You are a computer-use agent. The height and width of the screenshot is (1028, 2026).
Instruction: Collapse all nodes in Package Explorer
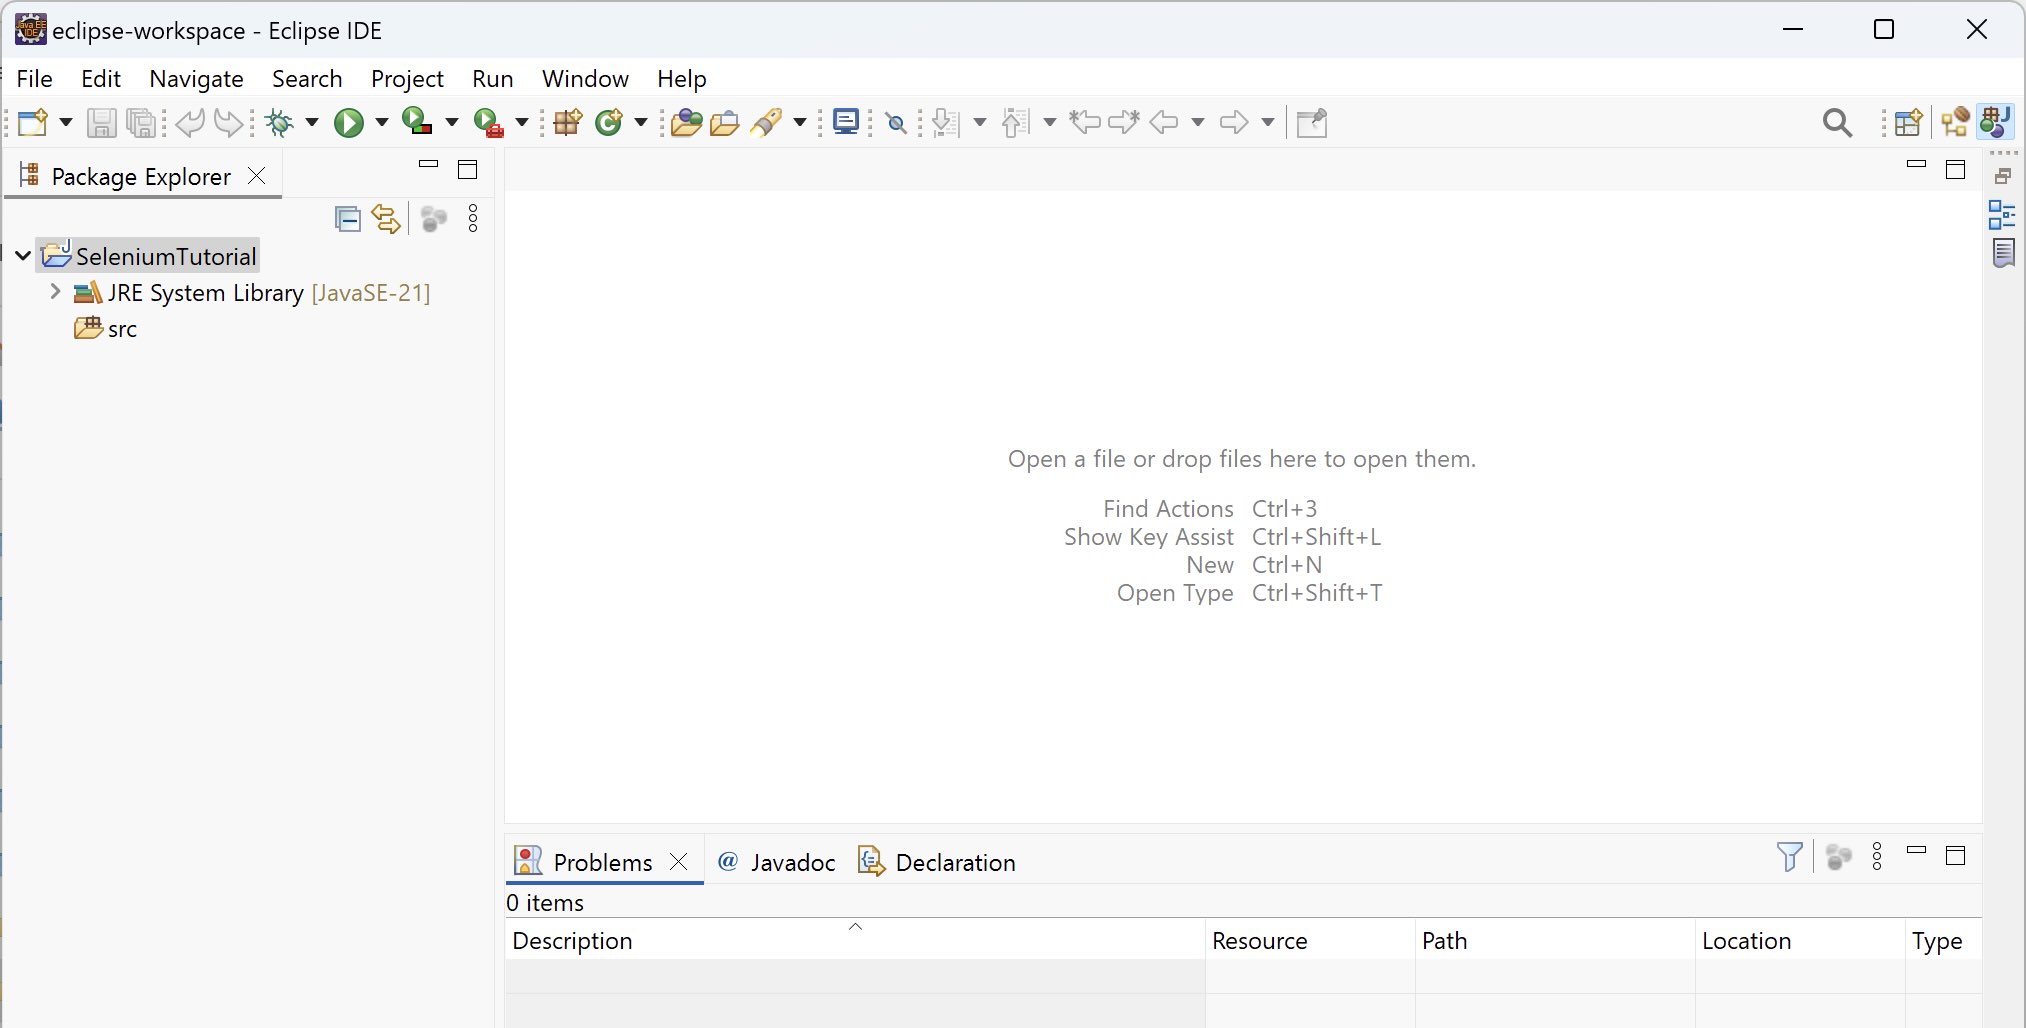coord(347,219)
